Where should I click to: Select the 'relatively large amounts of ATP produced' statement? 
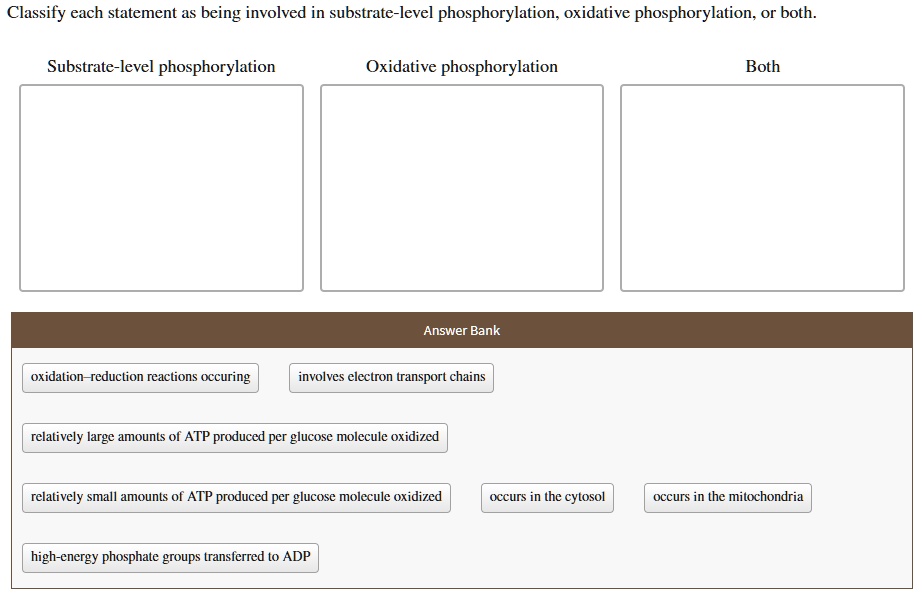234,437
